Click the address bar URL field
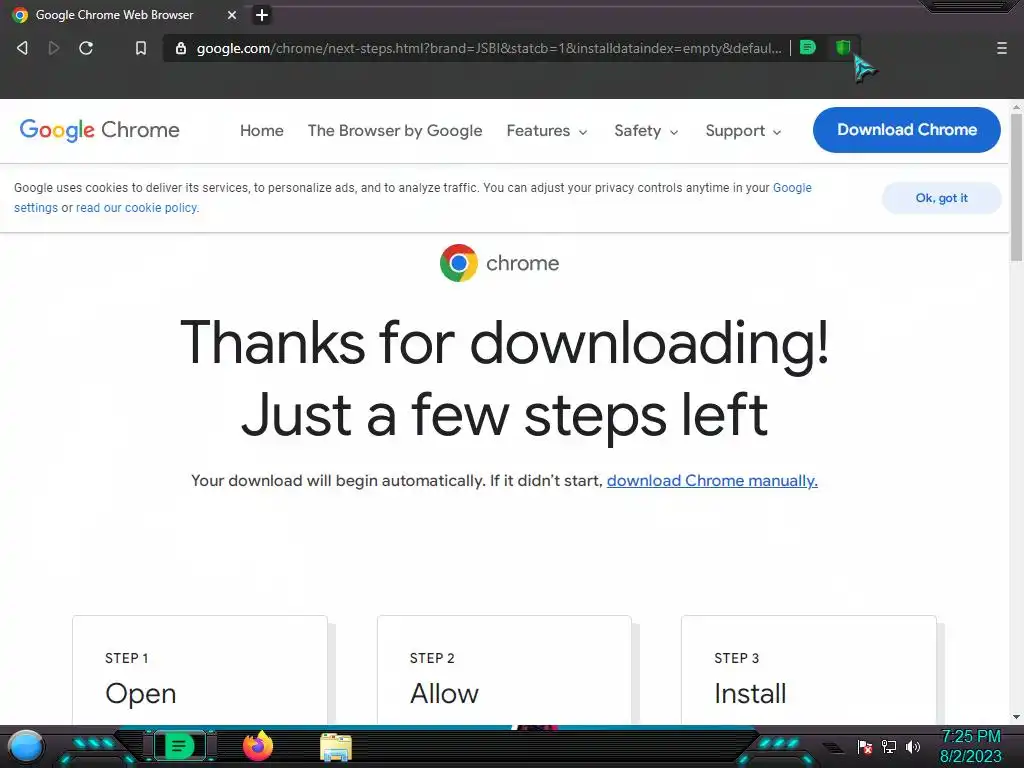 (x=488, y=48)
